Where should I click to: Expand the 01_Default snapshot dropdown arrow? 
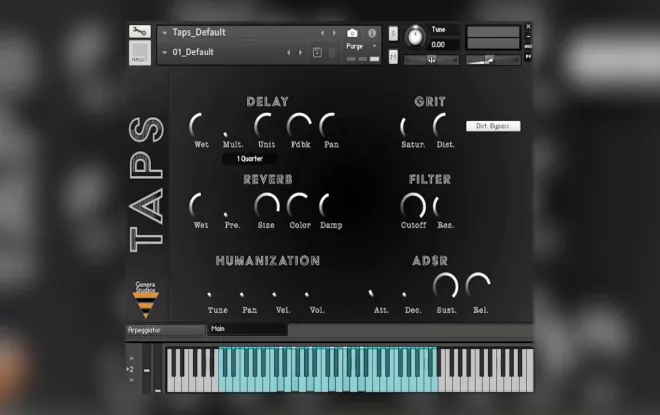pyautogui.click(x=165, y=53)
